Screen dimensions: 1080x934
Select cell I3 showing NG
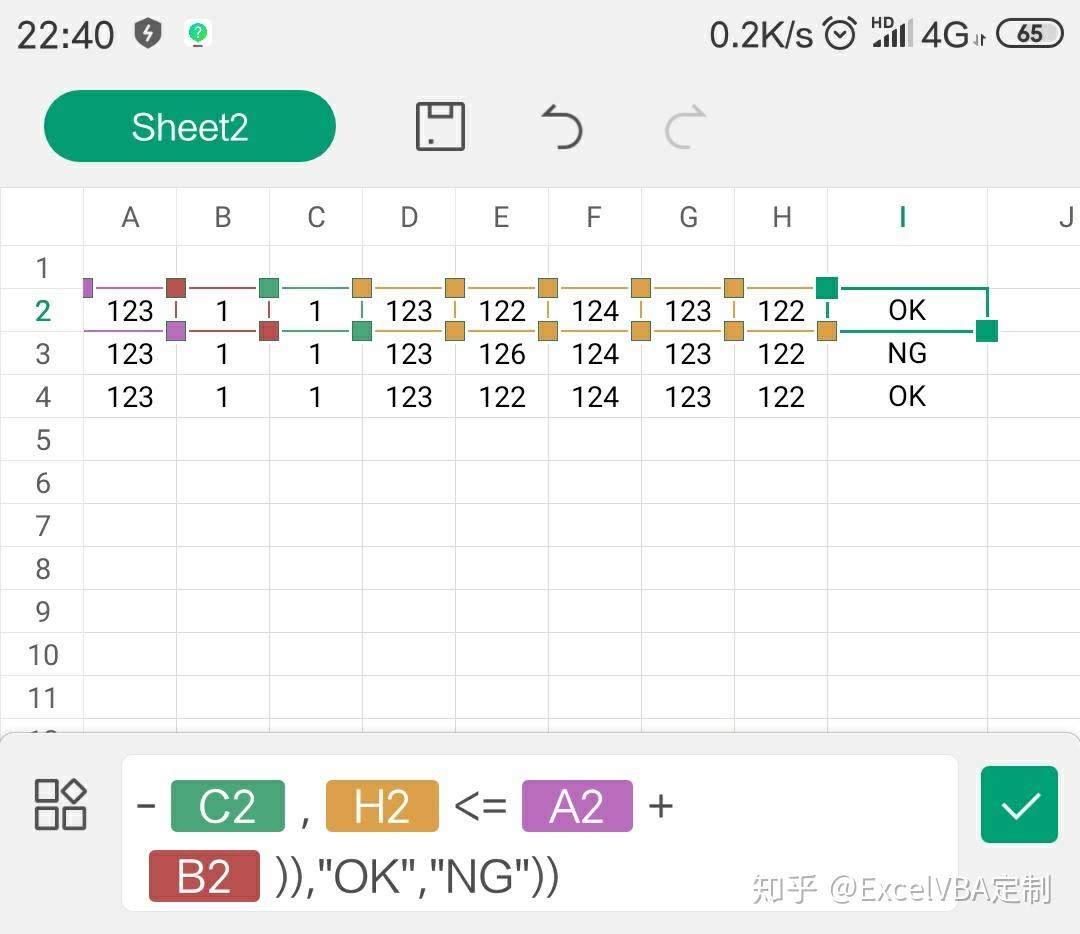907,353
